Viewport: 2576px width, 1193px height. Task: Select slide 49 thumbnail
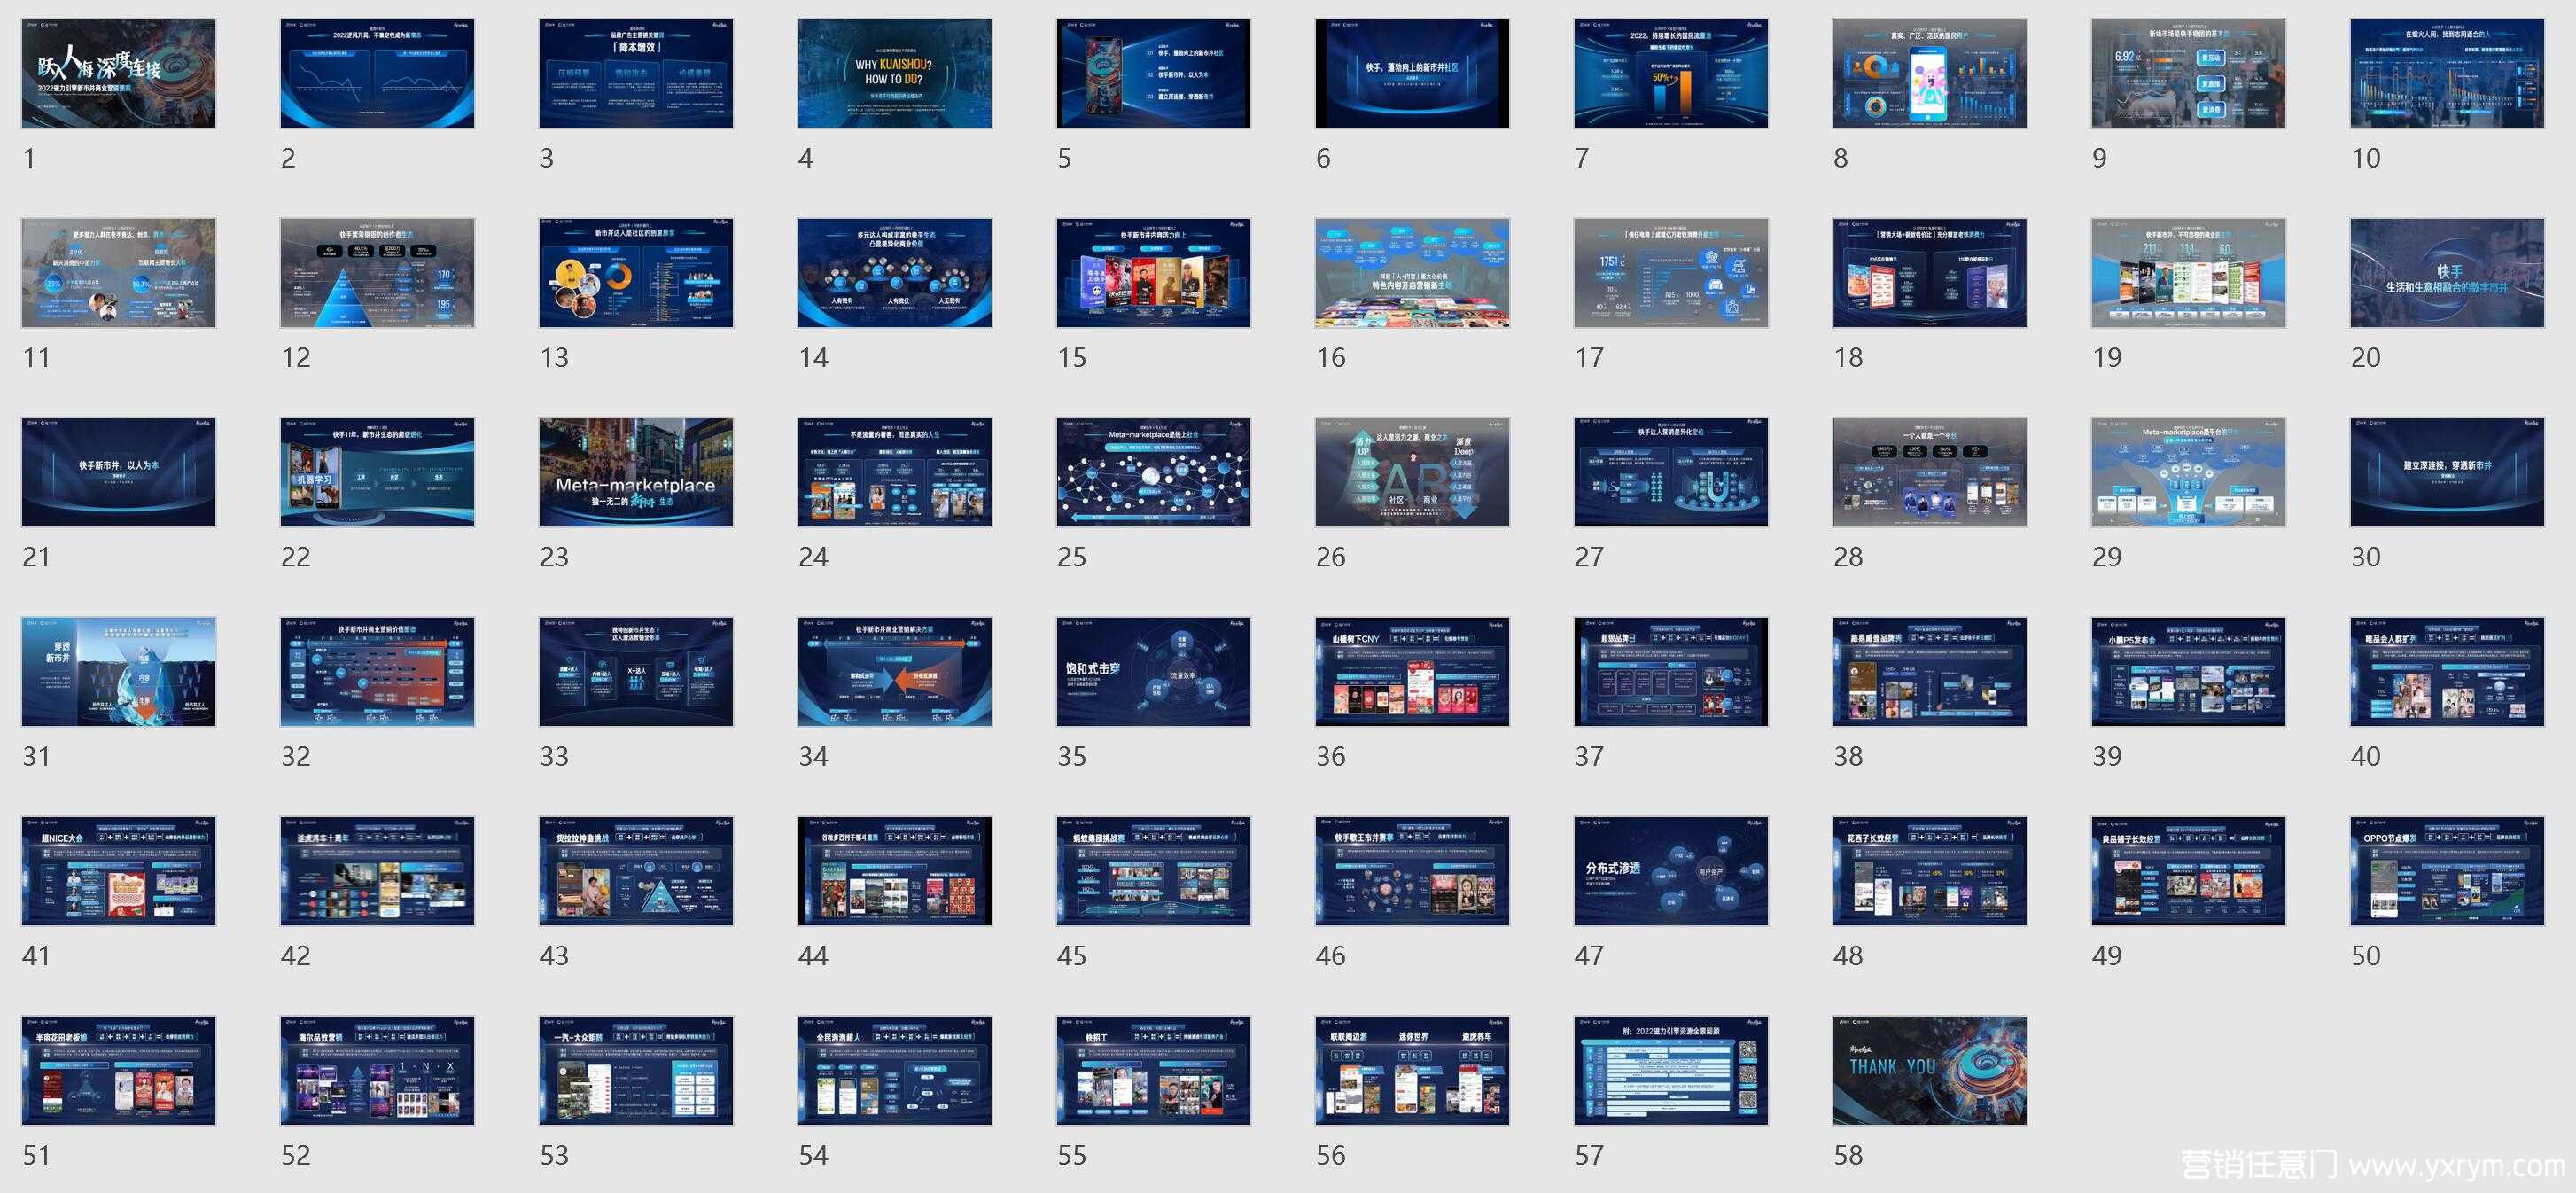[x=2188, y=871]
